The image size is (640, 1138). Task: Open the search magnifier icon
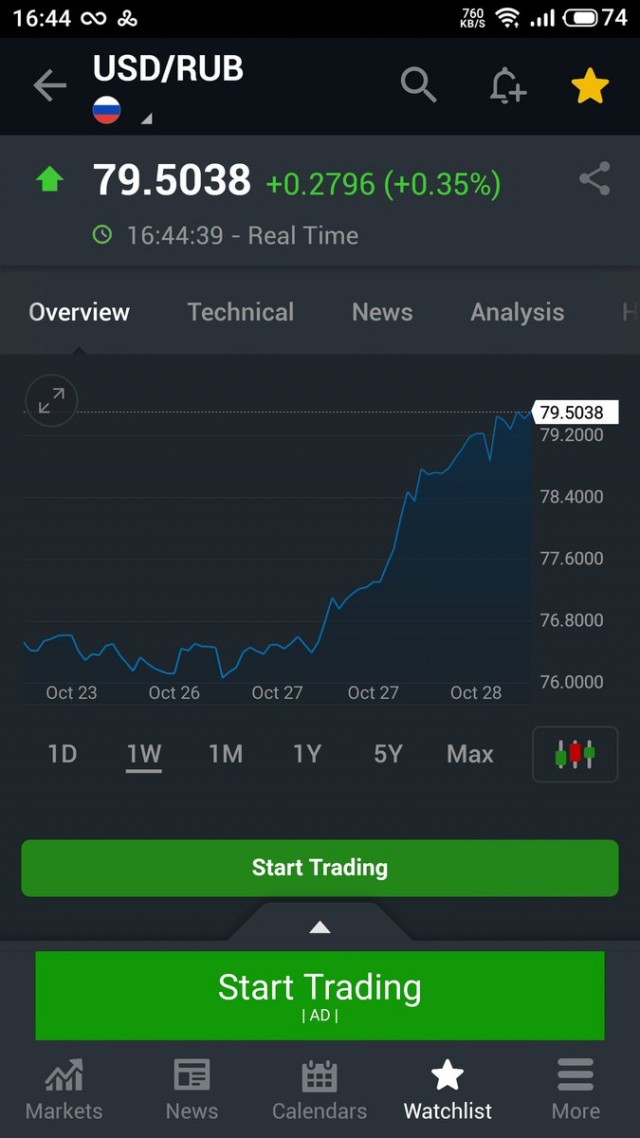419,85
